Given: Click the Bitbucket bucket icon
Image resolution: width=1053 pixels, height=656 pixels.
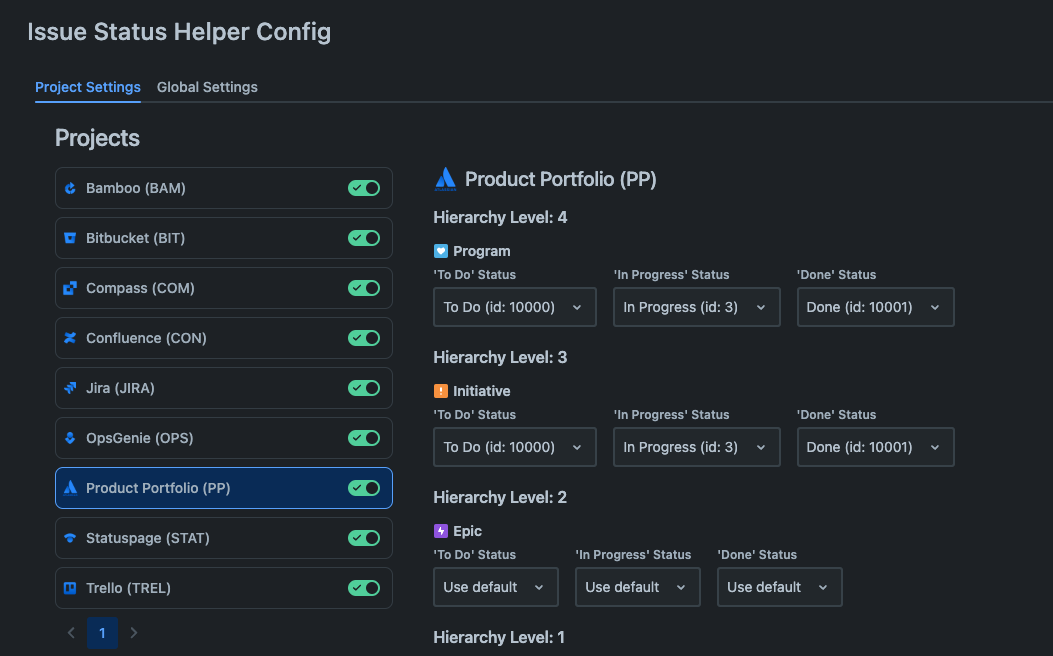Looking at the screenshot, I should point(70,238).
